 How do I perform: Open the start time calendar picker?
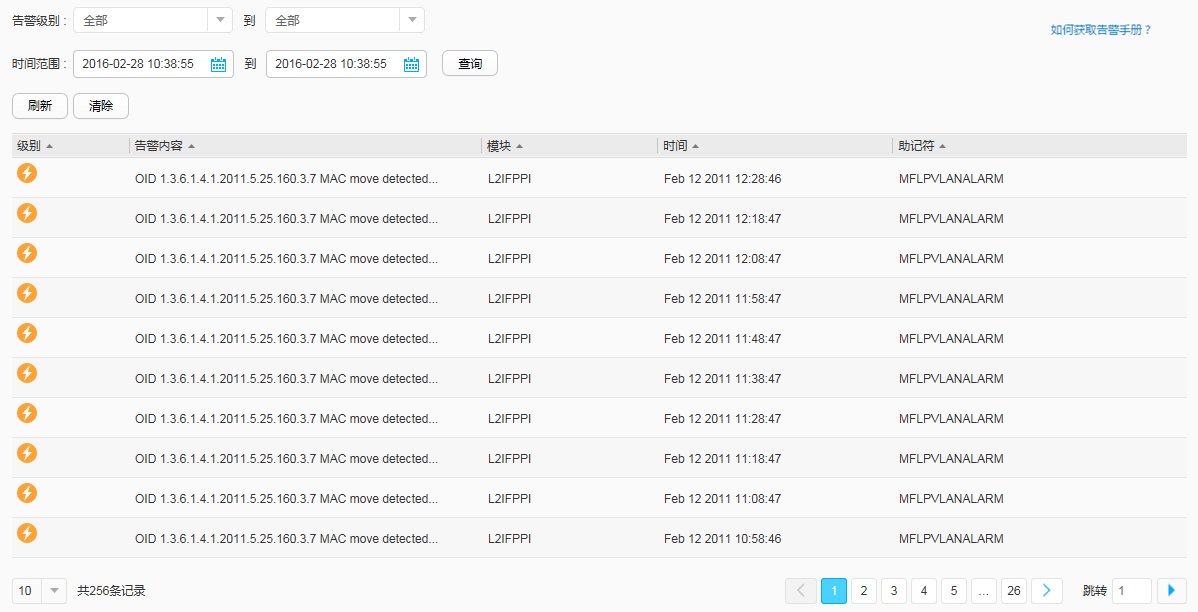(219, 64)
